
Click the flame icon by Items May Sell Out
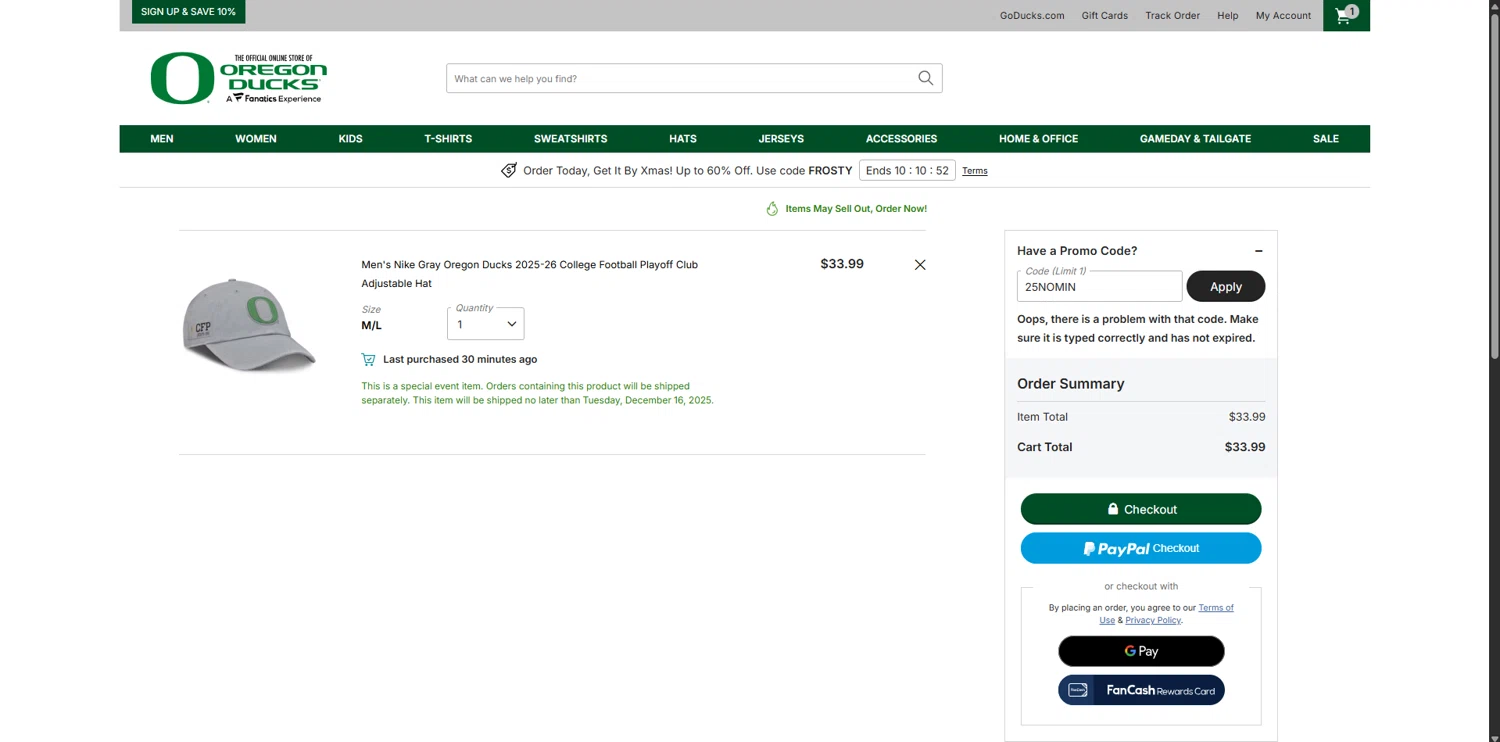pyautogui.click(x=772, y=209)
